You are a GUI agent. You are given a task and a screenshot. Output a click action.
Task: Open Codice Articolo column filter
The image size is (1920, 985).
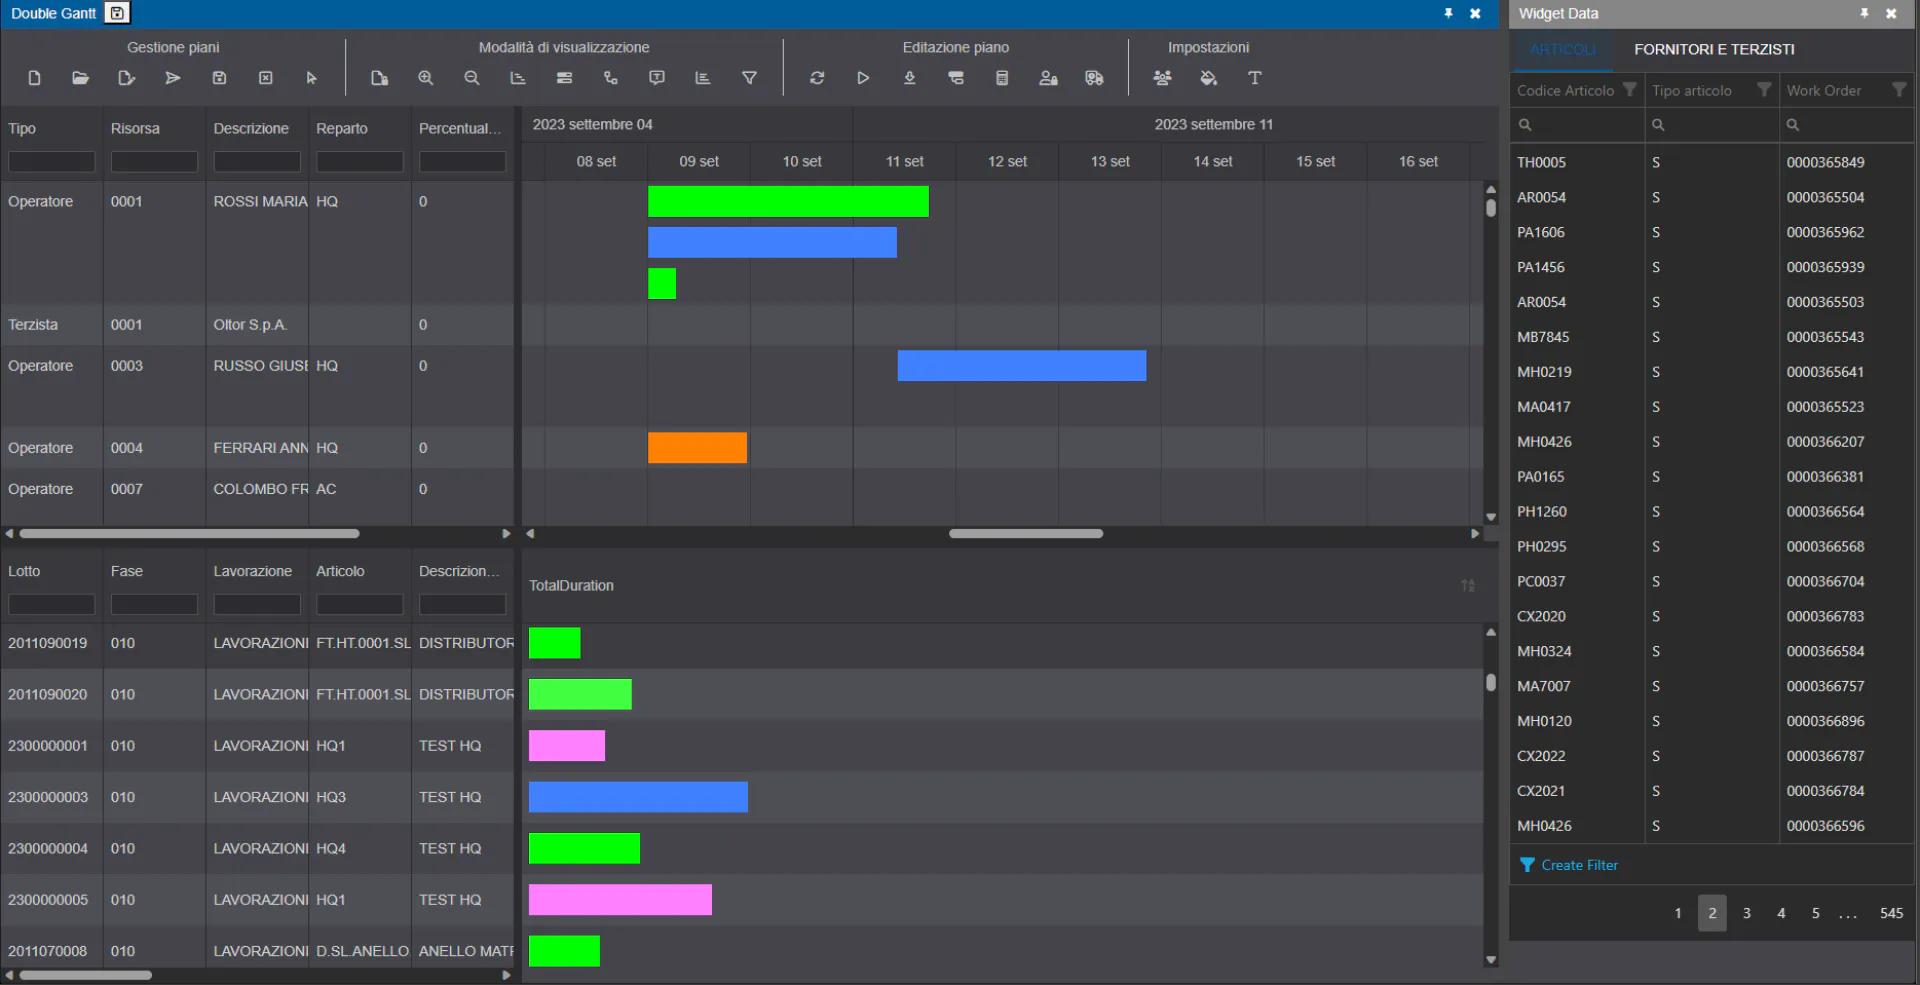1629,90
